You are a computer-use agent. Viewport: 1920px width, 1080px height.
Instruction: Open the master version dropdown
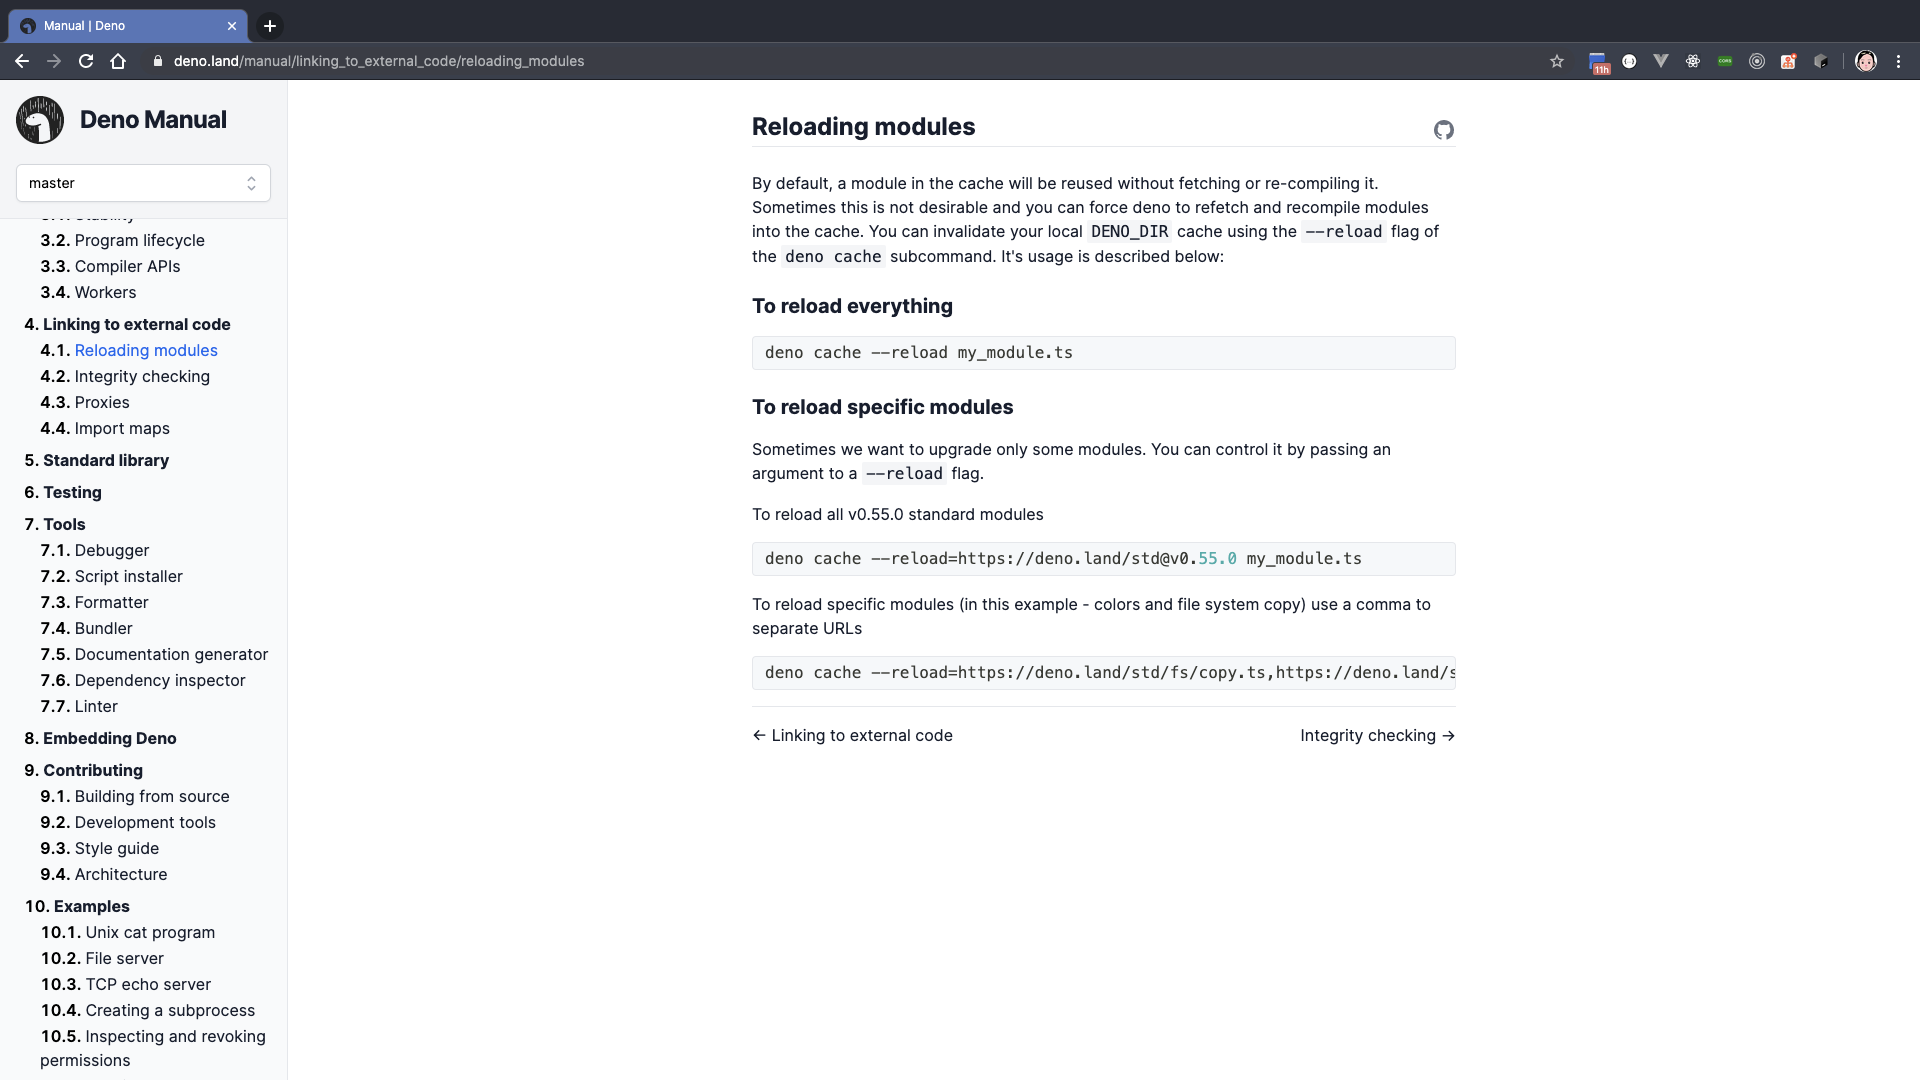143,183
